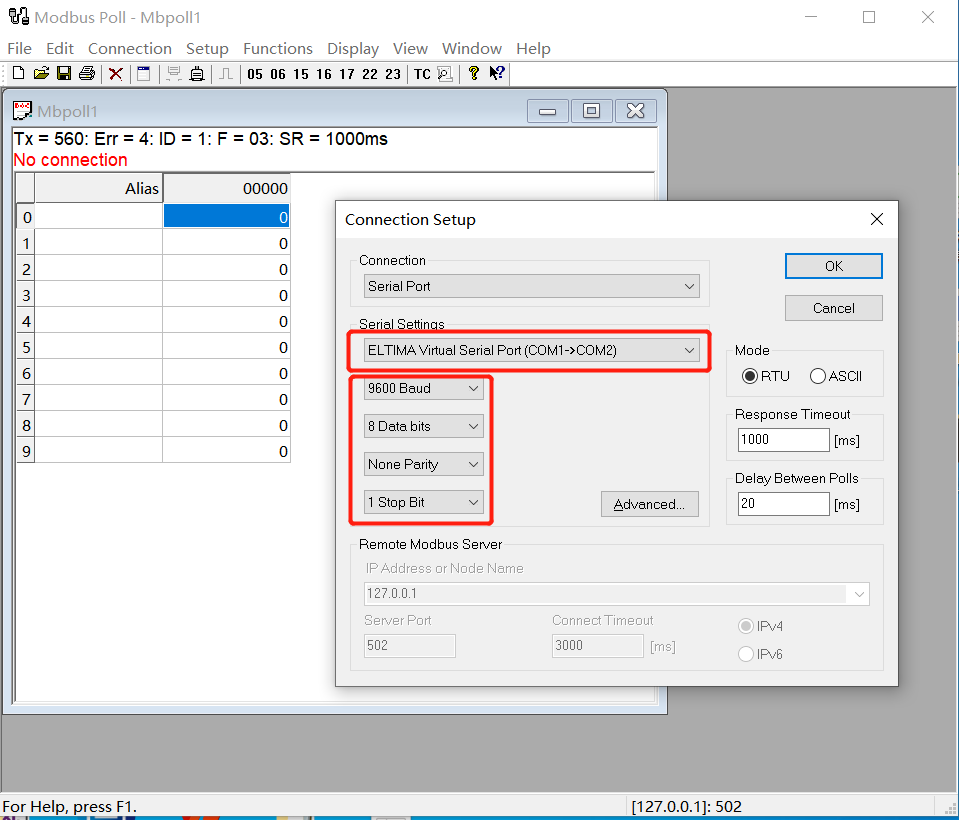
Task: Click the New document toolbar icon
Action: tap(18, 73)
